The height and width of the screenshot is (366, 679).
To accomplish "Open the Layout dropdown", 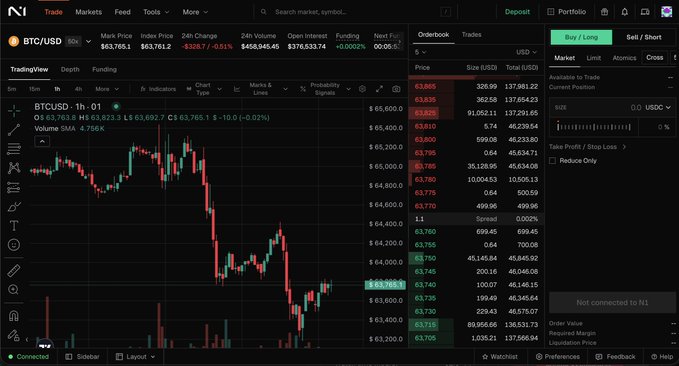I will pyautogui.click(x=136, y=356).
